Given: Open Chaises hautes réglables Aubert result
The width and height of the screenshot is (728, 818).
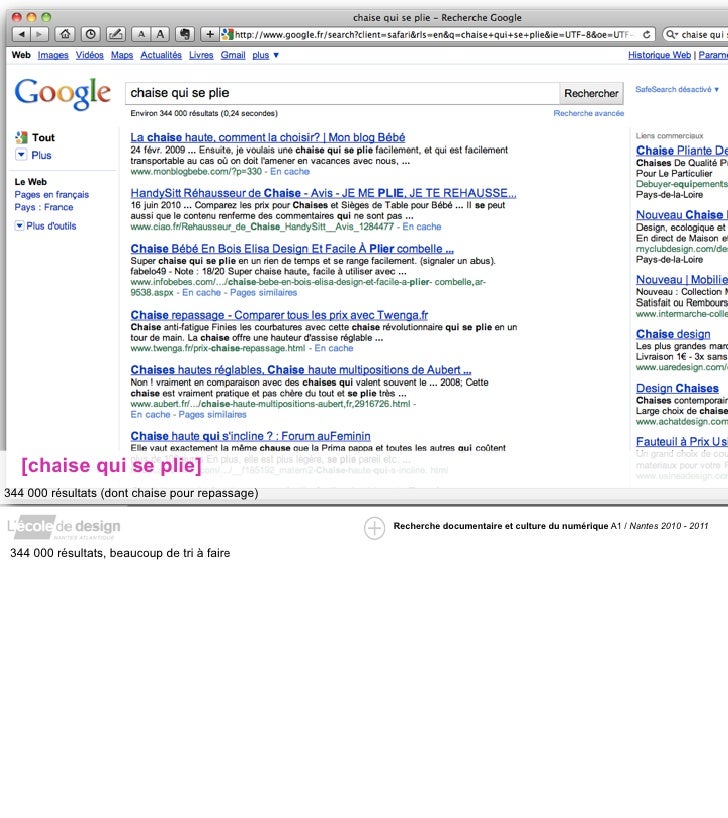Looking at the screenshot, I should 301,370.
